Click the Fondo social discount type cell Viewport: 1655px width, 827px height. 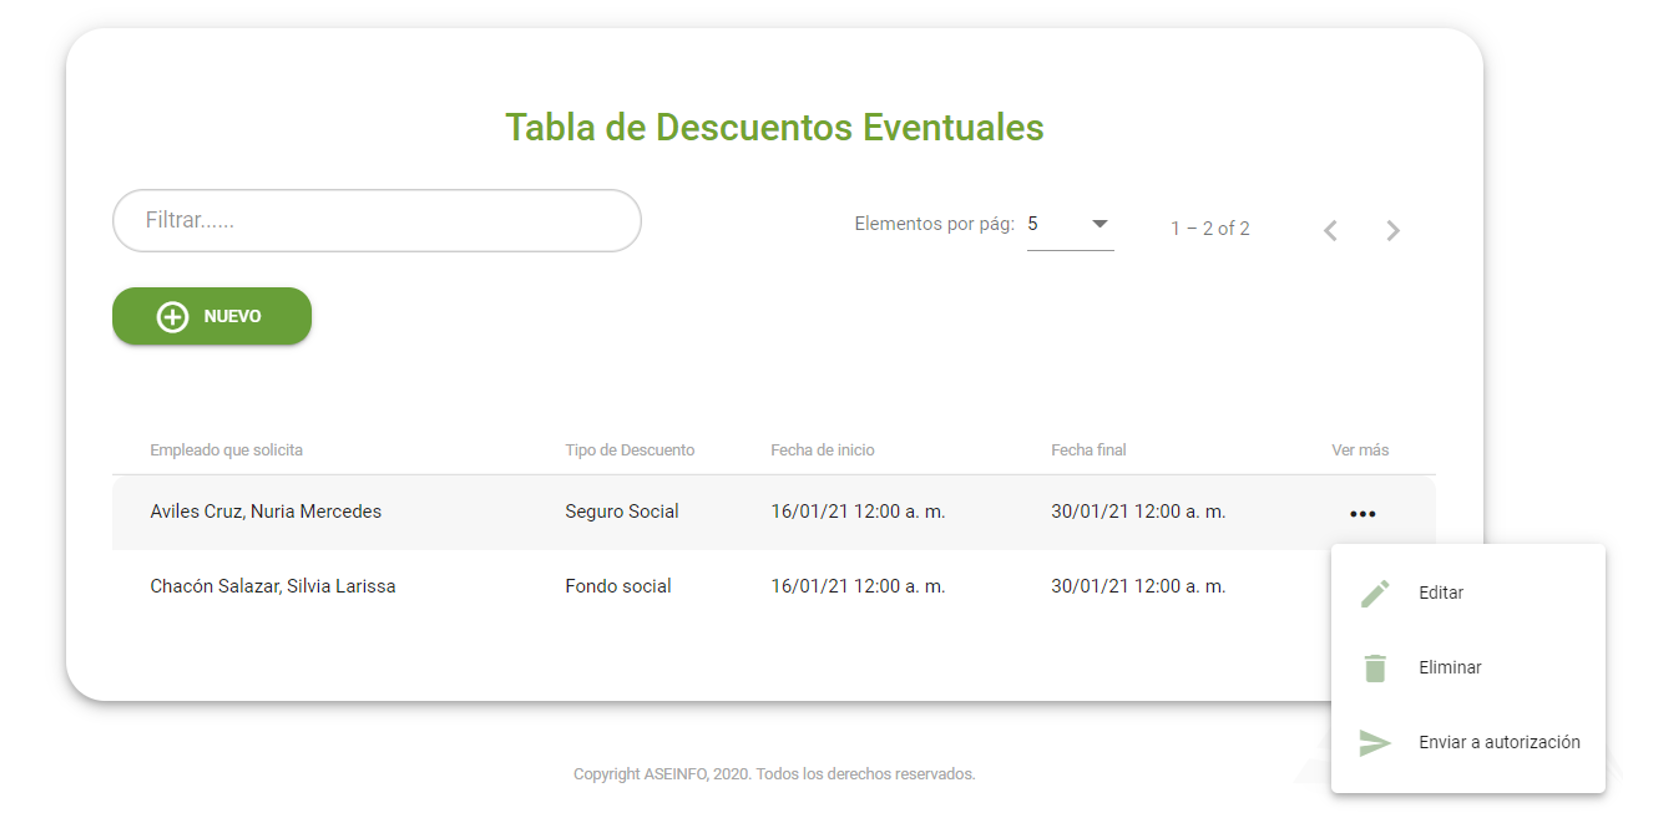(x=618, y=587)
